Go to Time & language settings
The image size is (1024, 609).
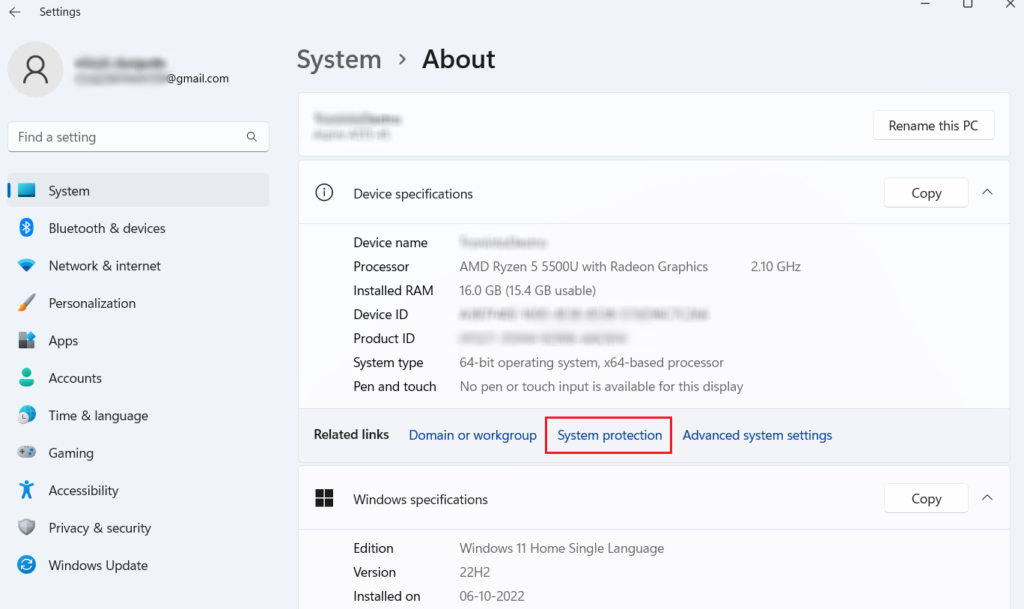point(98,416)
